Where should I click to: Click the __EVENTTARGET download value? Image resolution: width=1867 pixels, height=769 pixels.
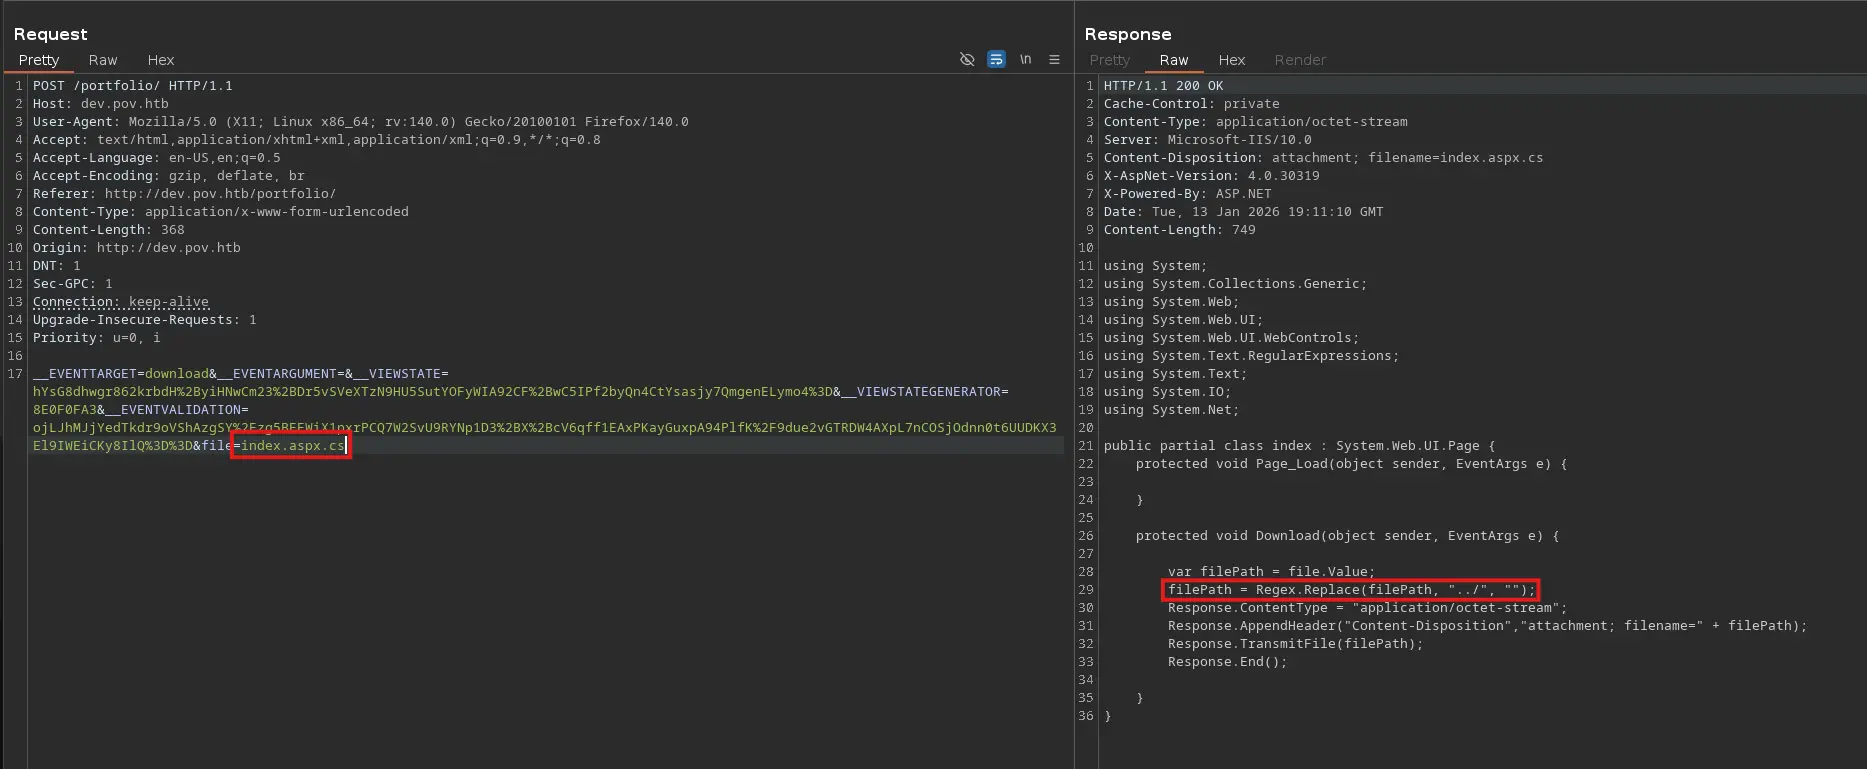pos(177,374)
